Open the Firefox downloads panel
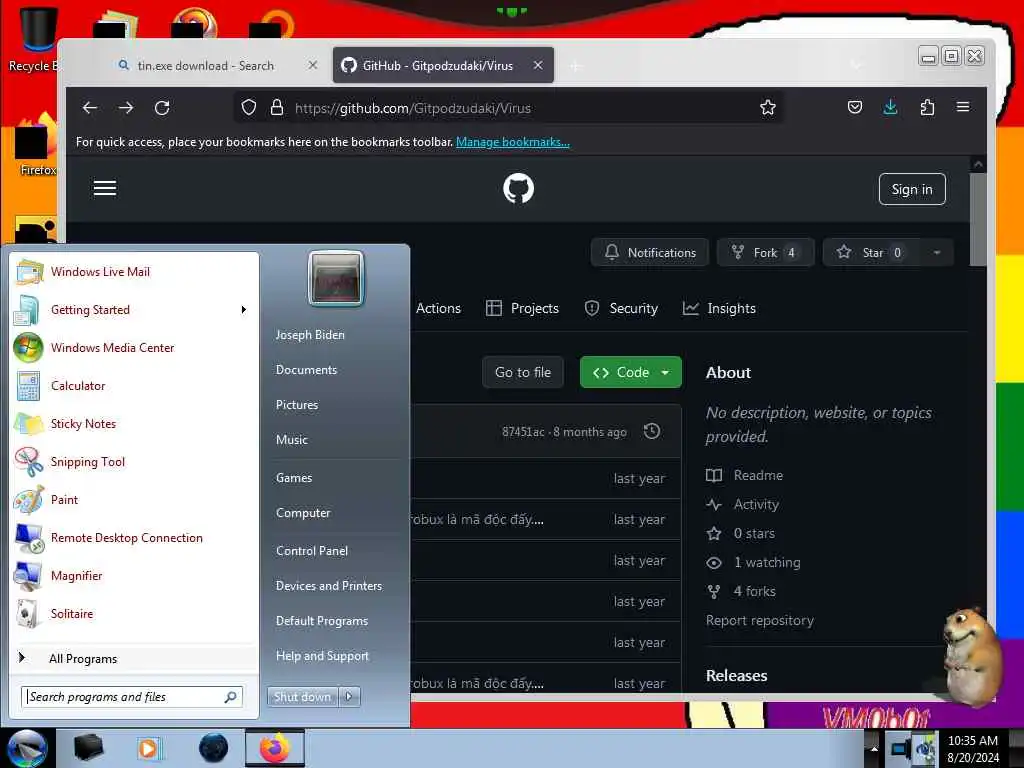 coord(890,107)
